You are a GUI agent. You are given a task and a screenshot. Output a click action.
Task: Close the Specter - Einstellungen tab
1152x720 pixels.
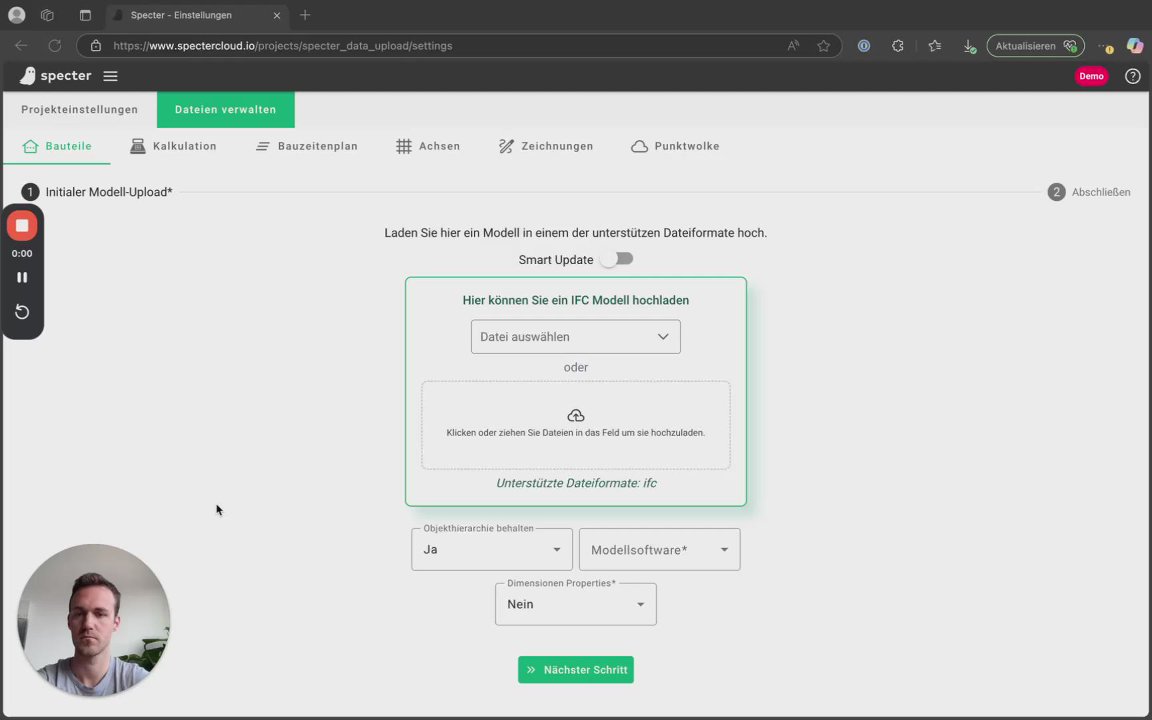tap(277, 15)
